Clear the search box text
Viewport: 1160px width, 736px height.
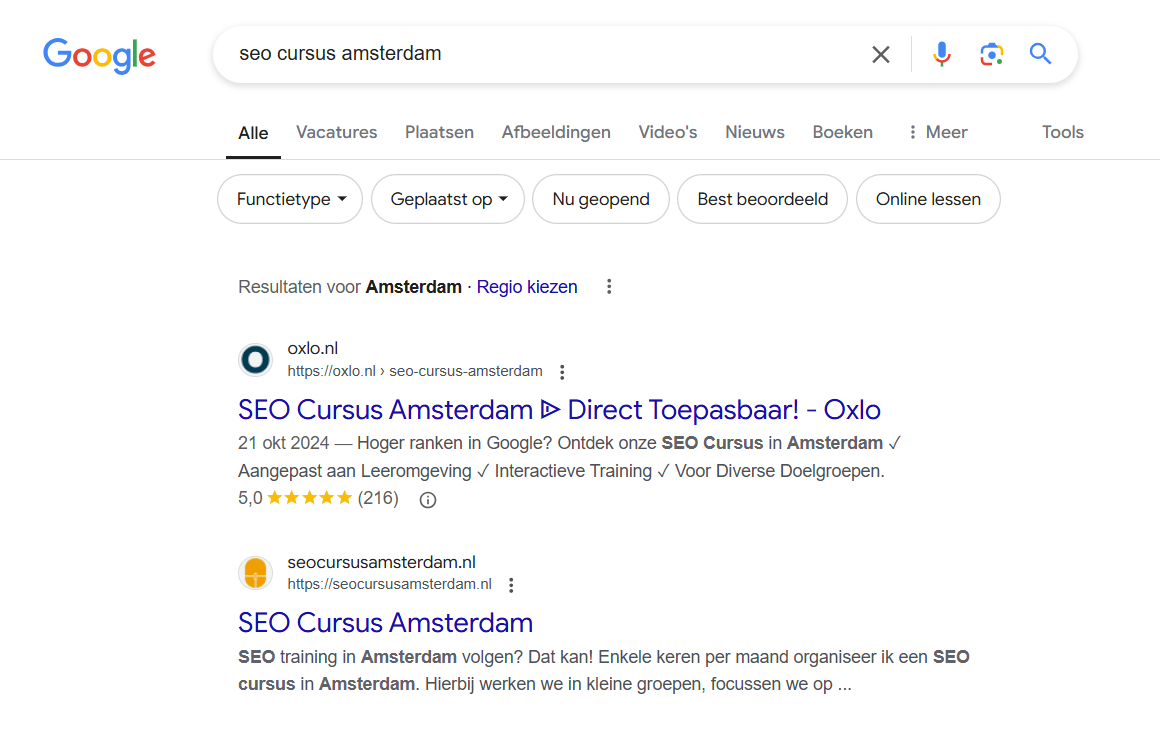tap(880, 54)
